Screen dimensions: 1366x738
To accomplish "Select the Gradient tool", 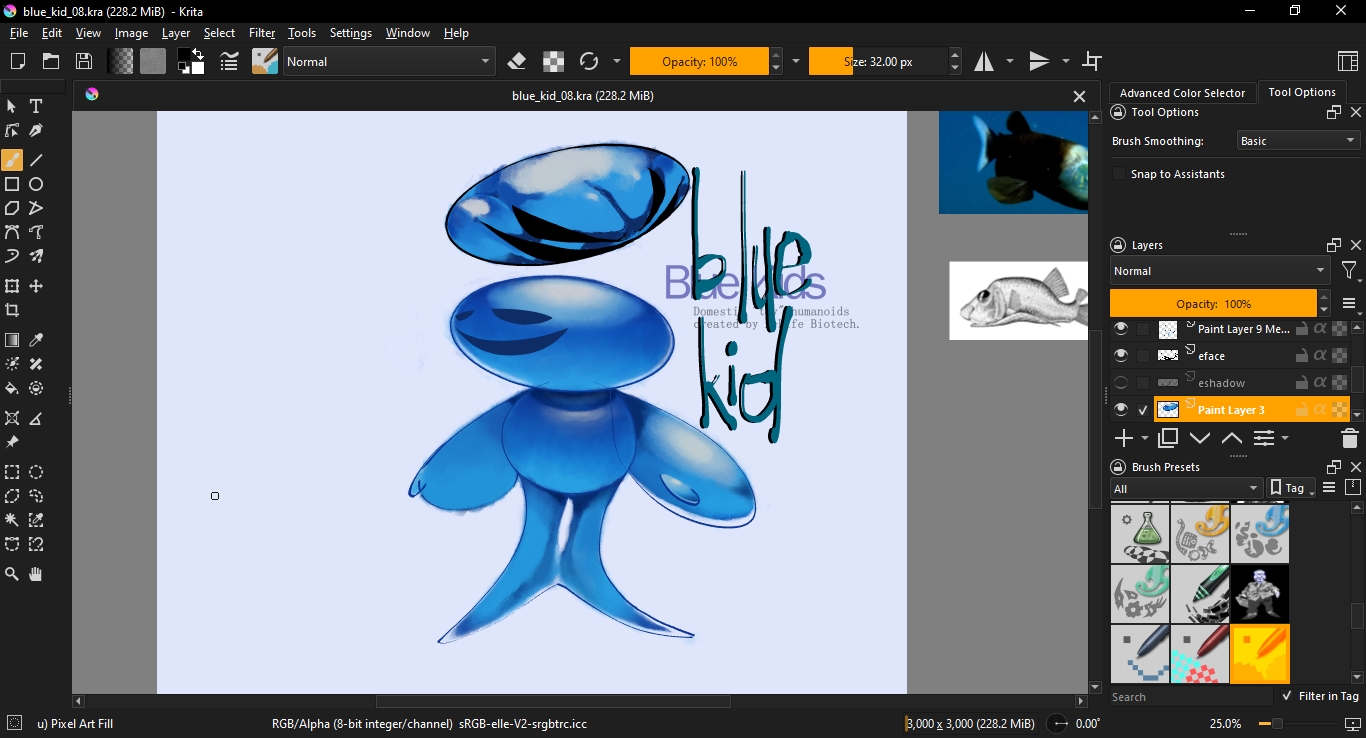I will 12,340.
